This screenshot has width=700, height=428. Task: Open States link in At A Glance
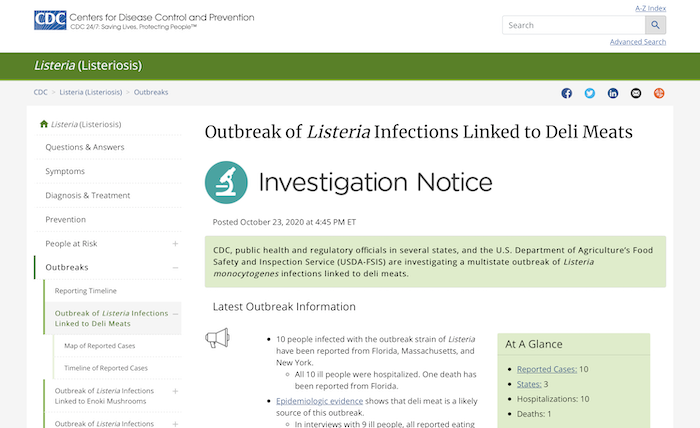529,384
